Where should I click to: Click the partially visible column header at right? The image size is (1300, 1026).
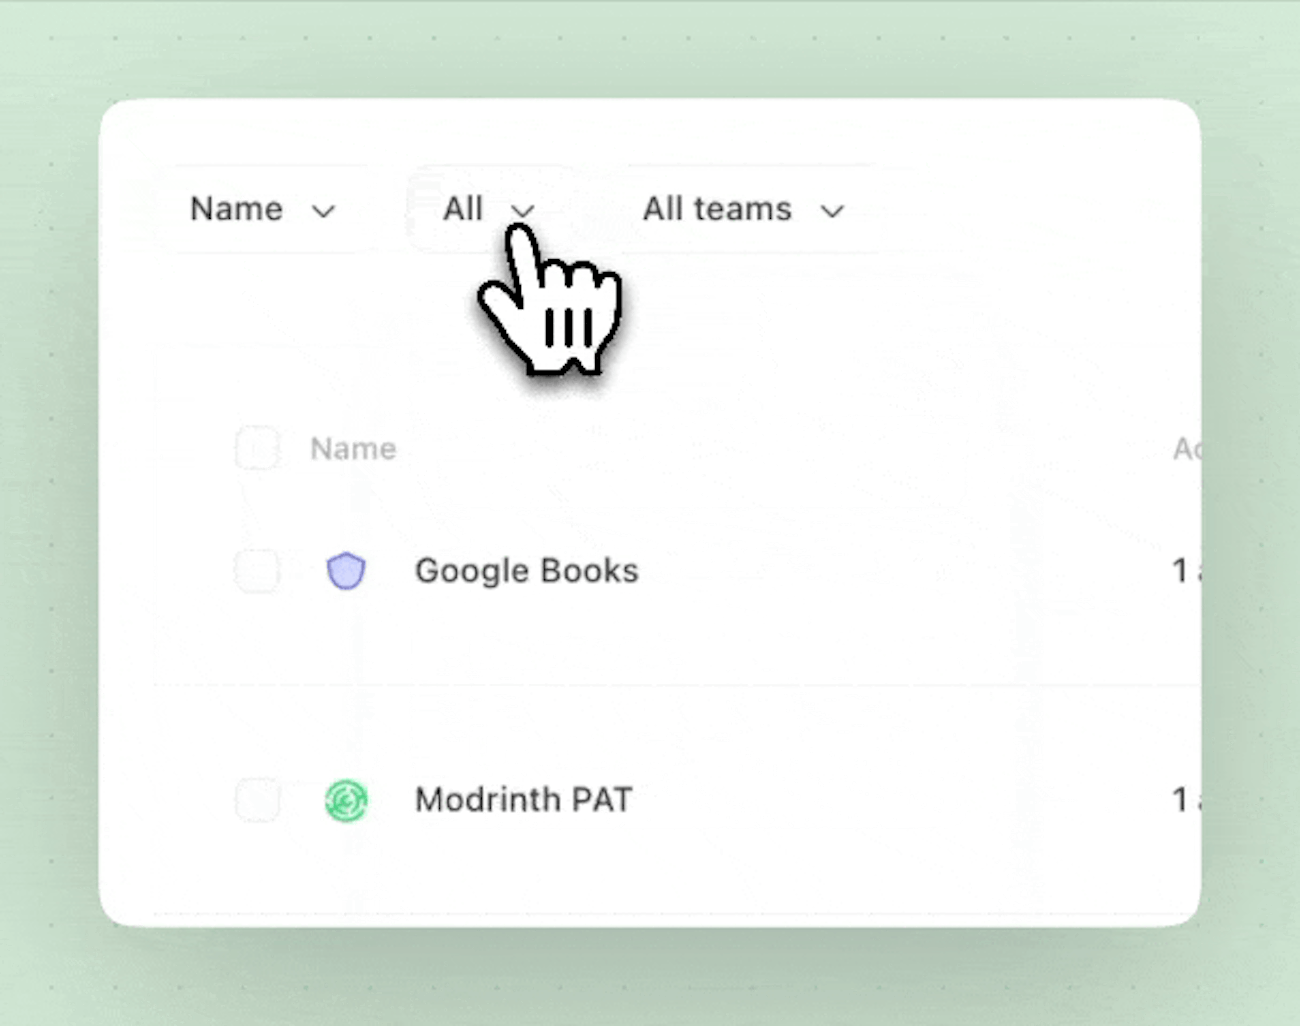1186,448
